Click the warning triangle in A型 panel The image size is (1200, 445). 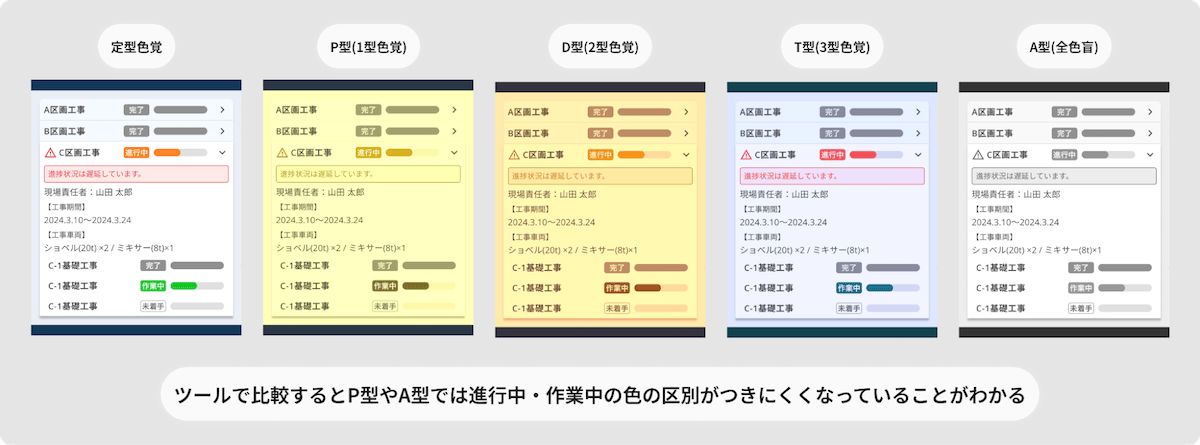(977, 154)
